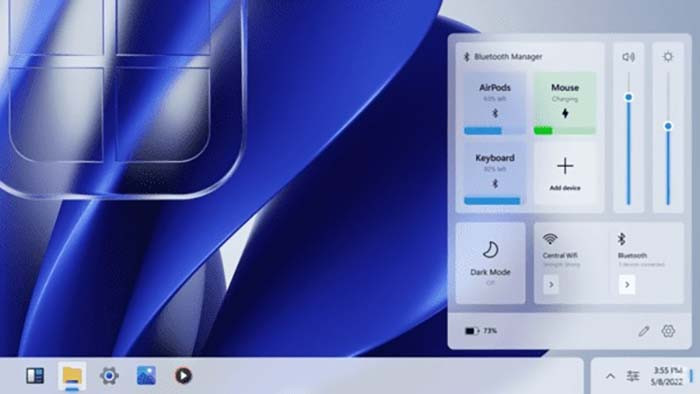The width and height of the screenshot is (700, 394).
Task: Toggle Dark Mode tile
Action: (490, 263)
